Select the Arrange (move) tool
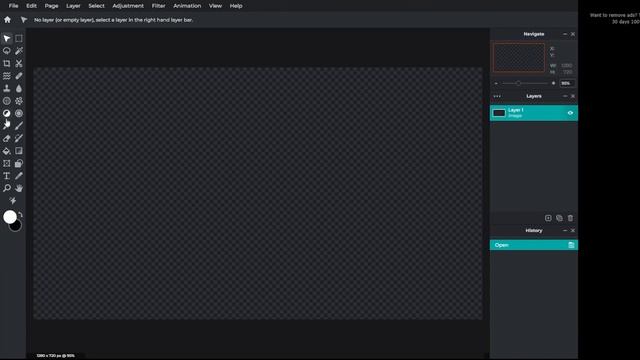The width and height of the screenshot is (640, 360). coord(7,38)
